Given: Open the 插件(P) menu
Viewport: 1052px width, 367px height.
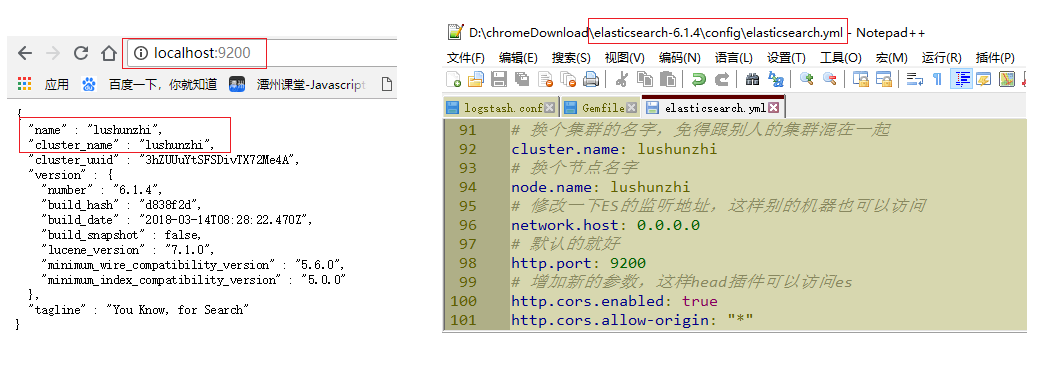Looking at the screenshot, I should (x=995, y=58).
